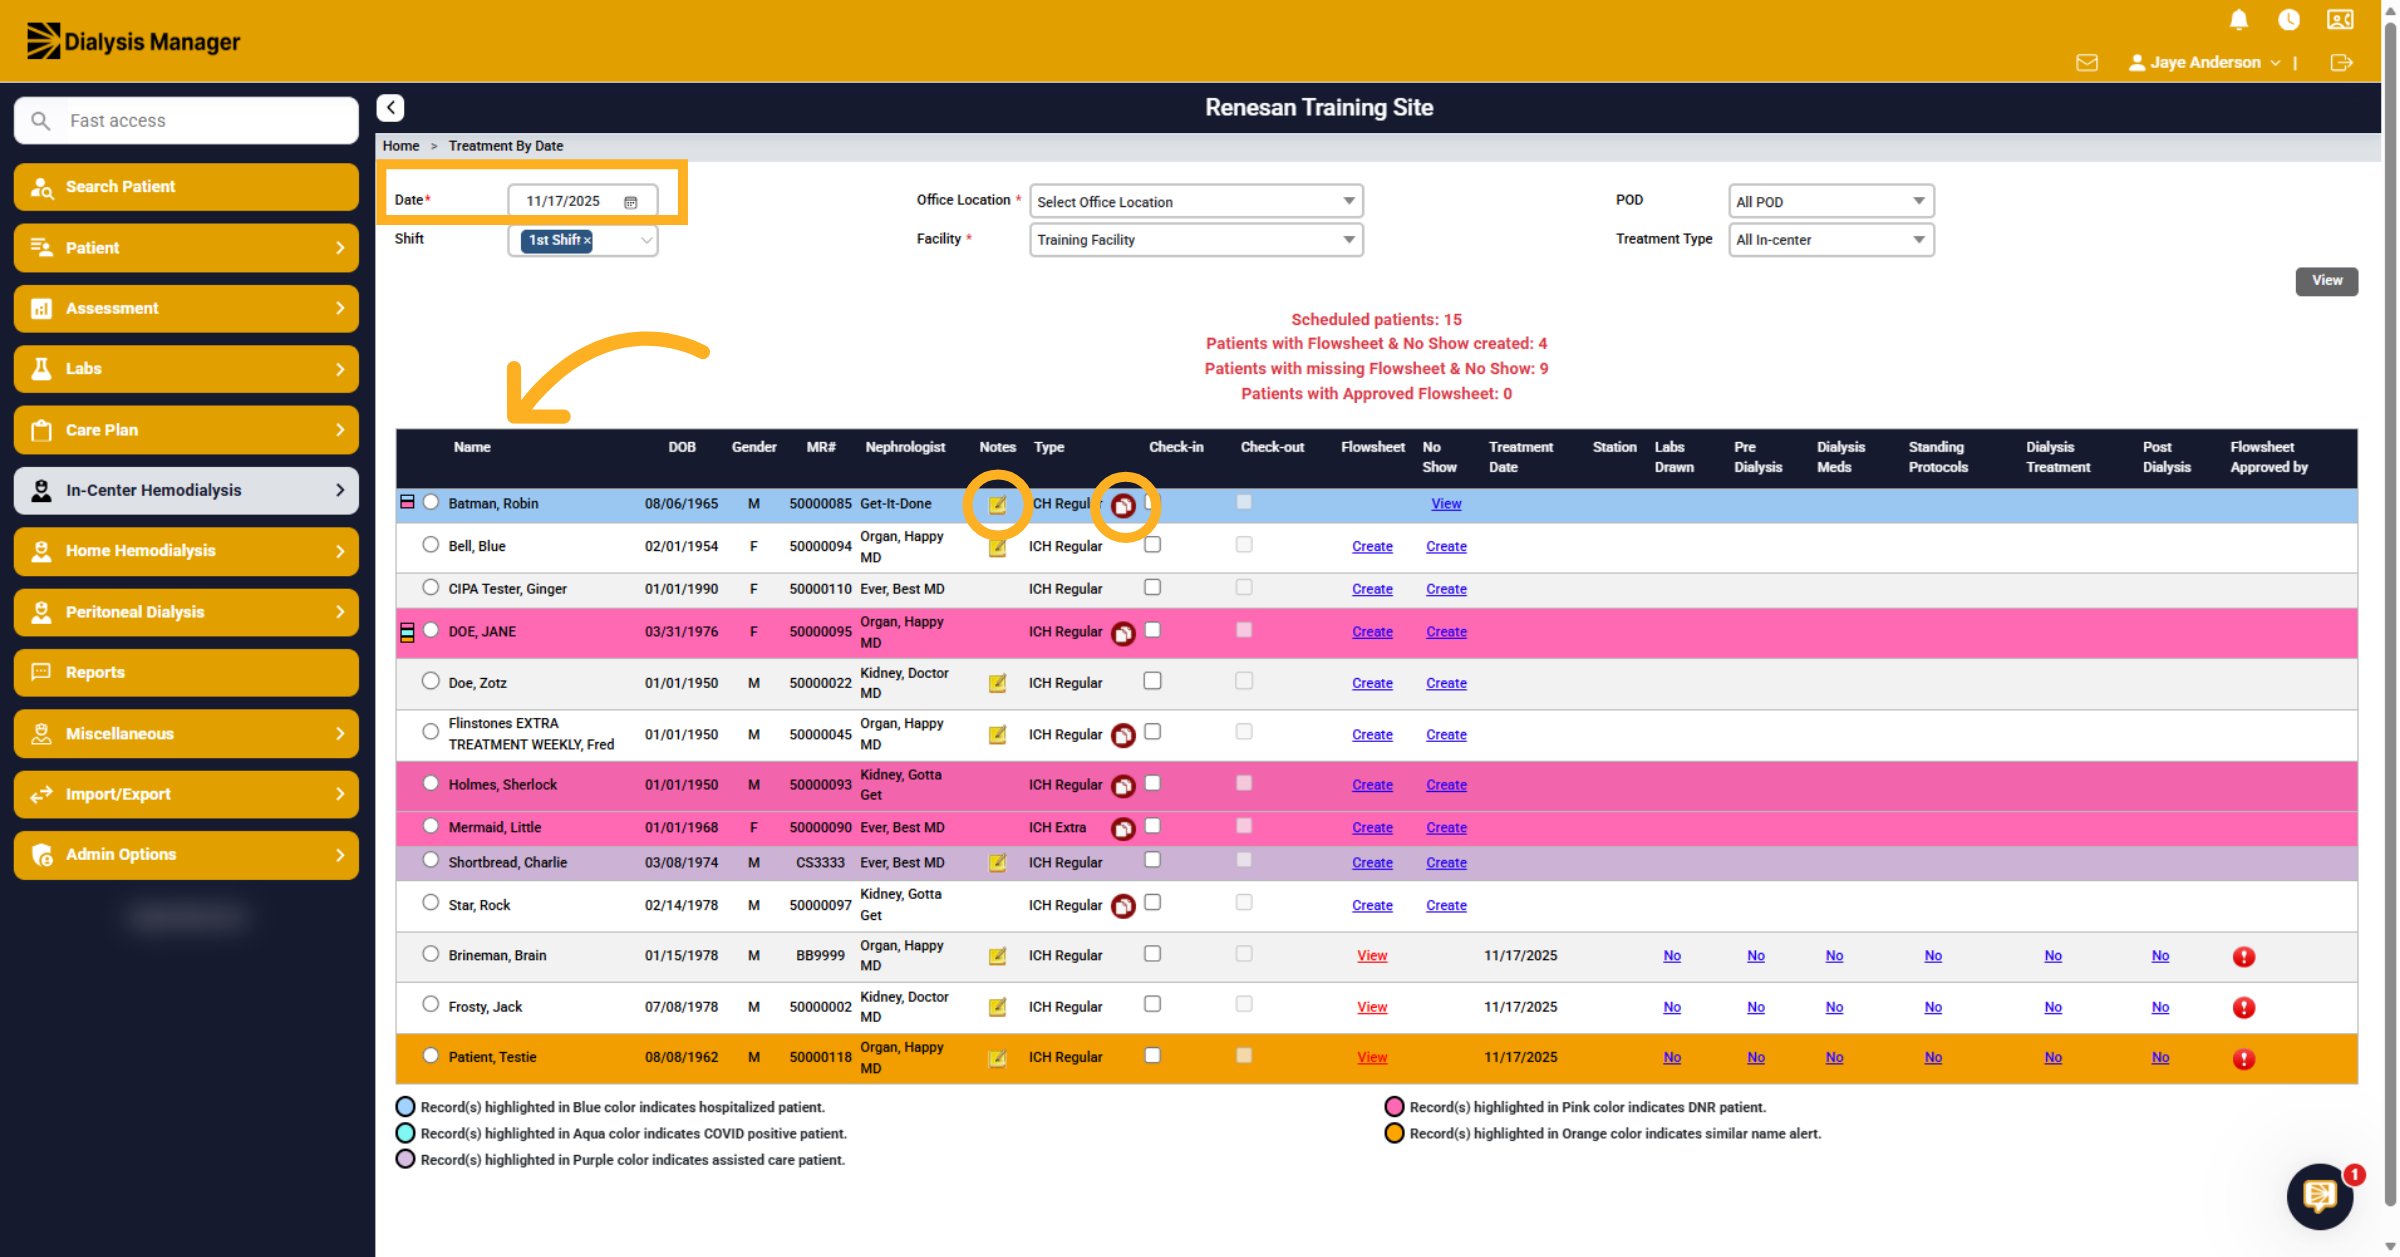Open the notifications bell icon
The width and height of the screenshot is (2400, 1257).
pyautogui.click(x=2239, y=19)
